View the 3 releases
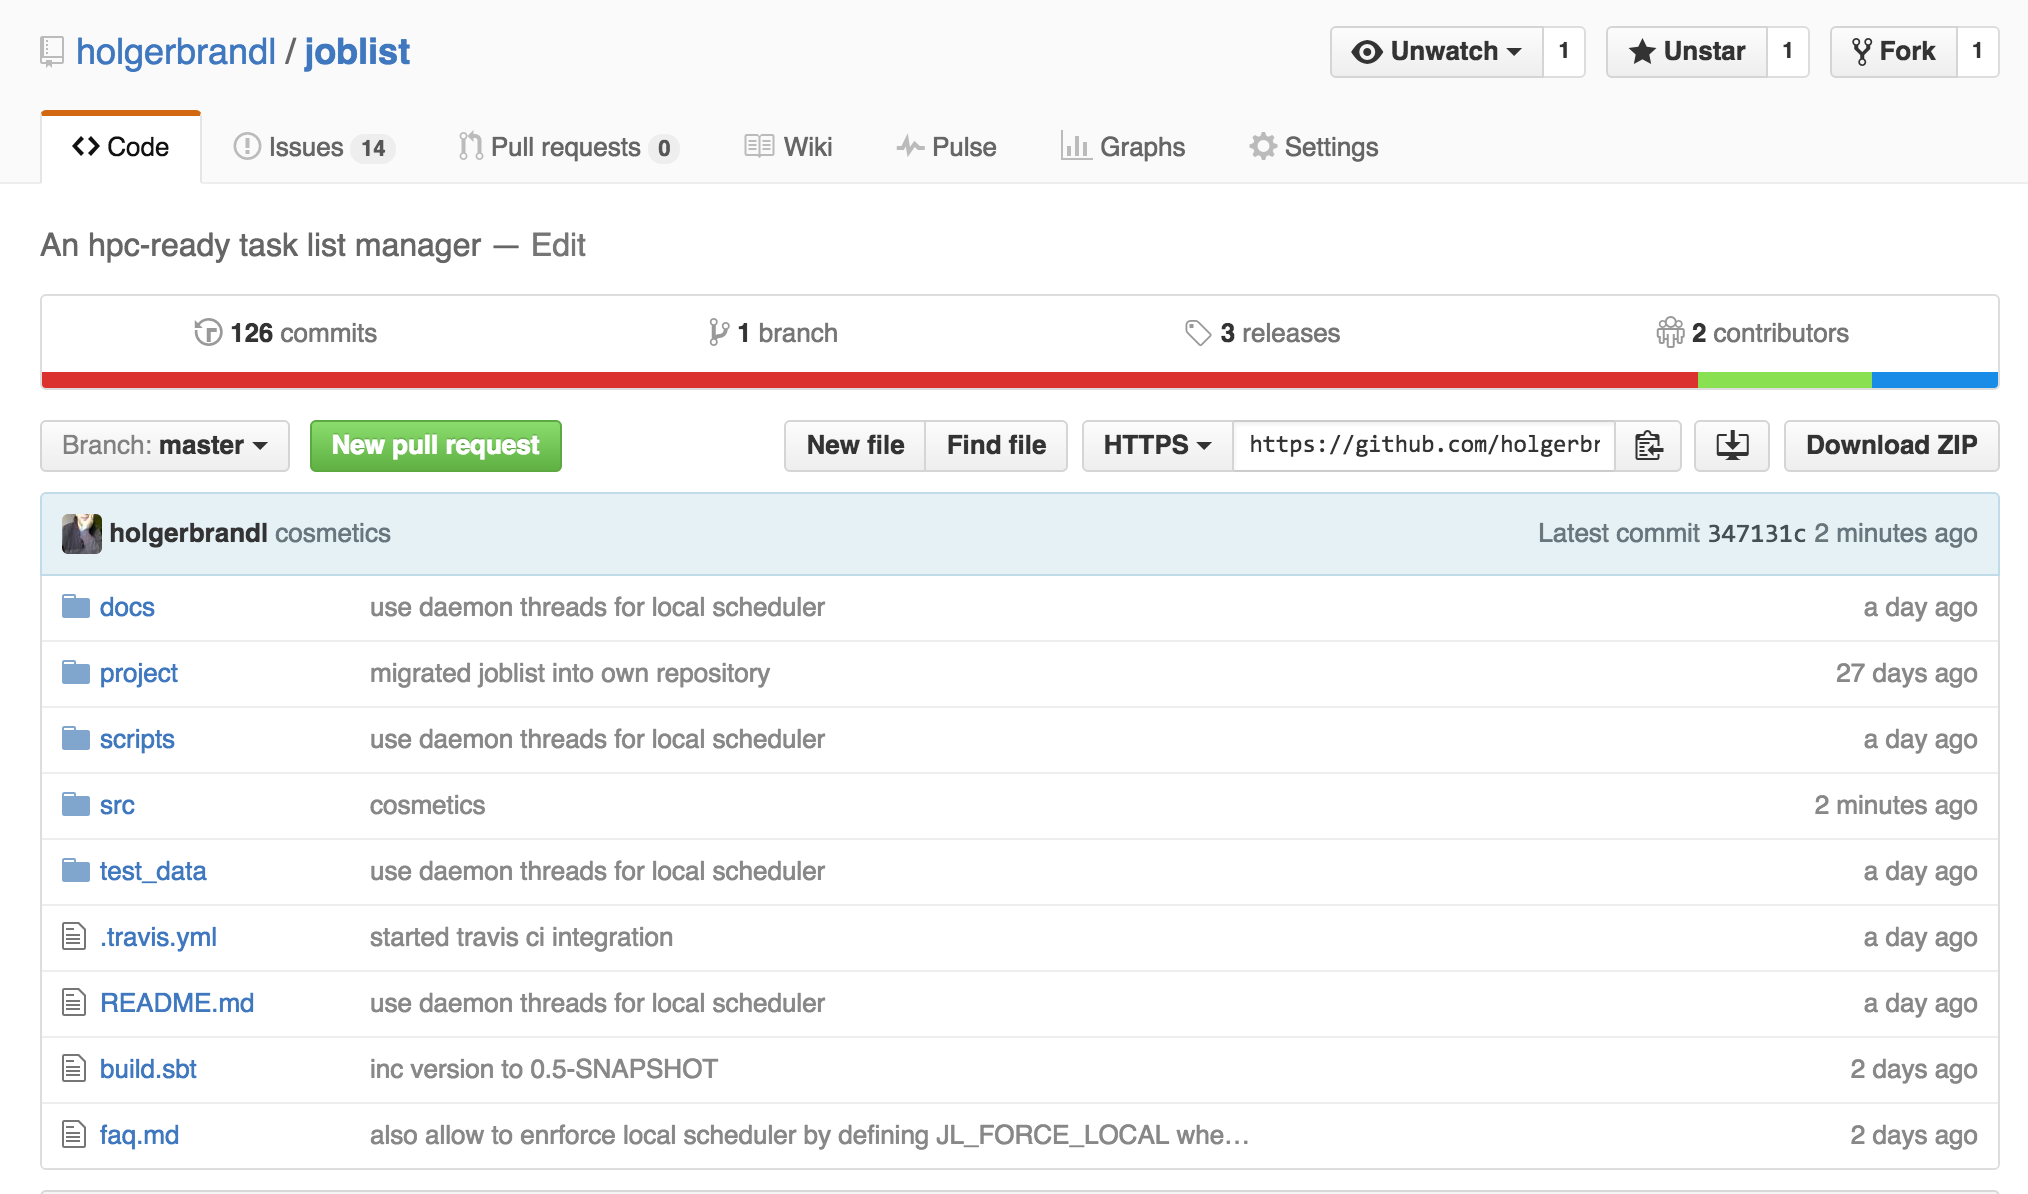The image size is (2028, 1194). point(1262,333)
